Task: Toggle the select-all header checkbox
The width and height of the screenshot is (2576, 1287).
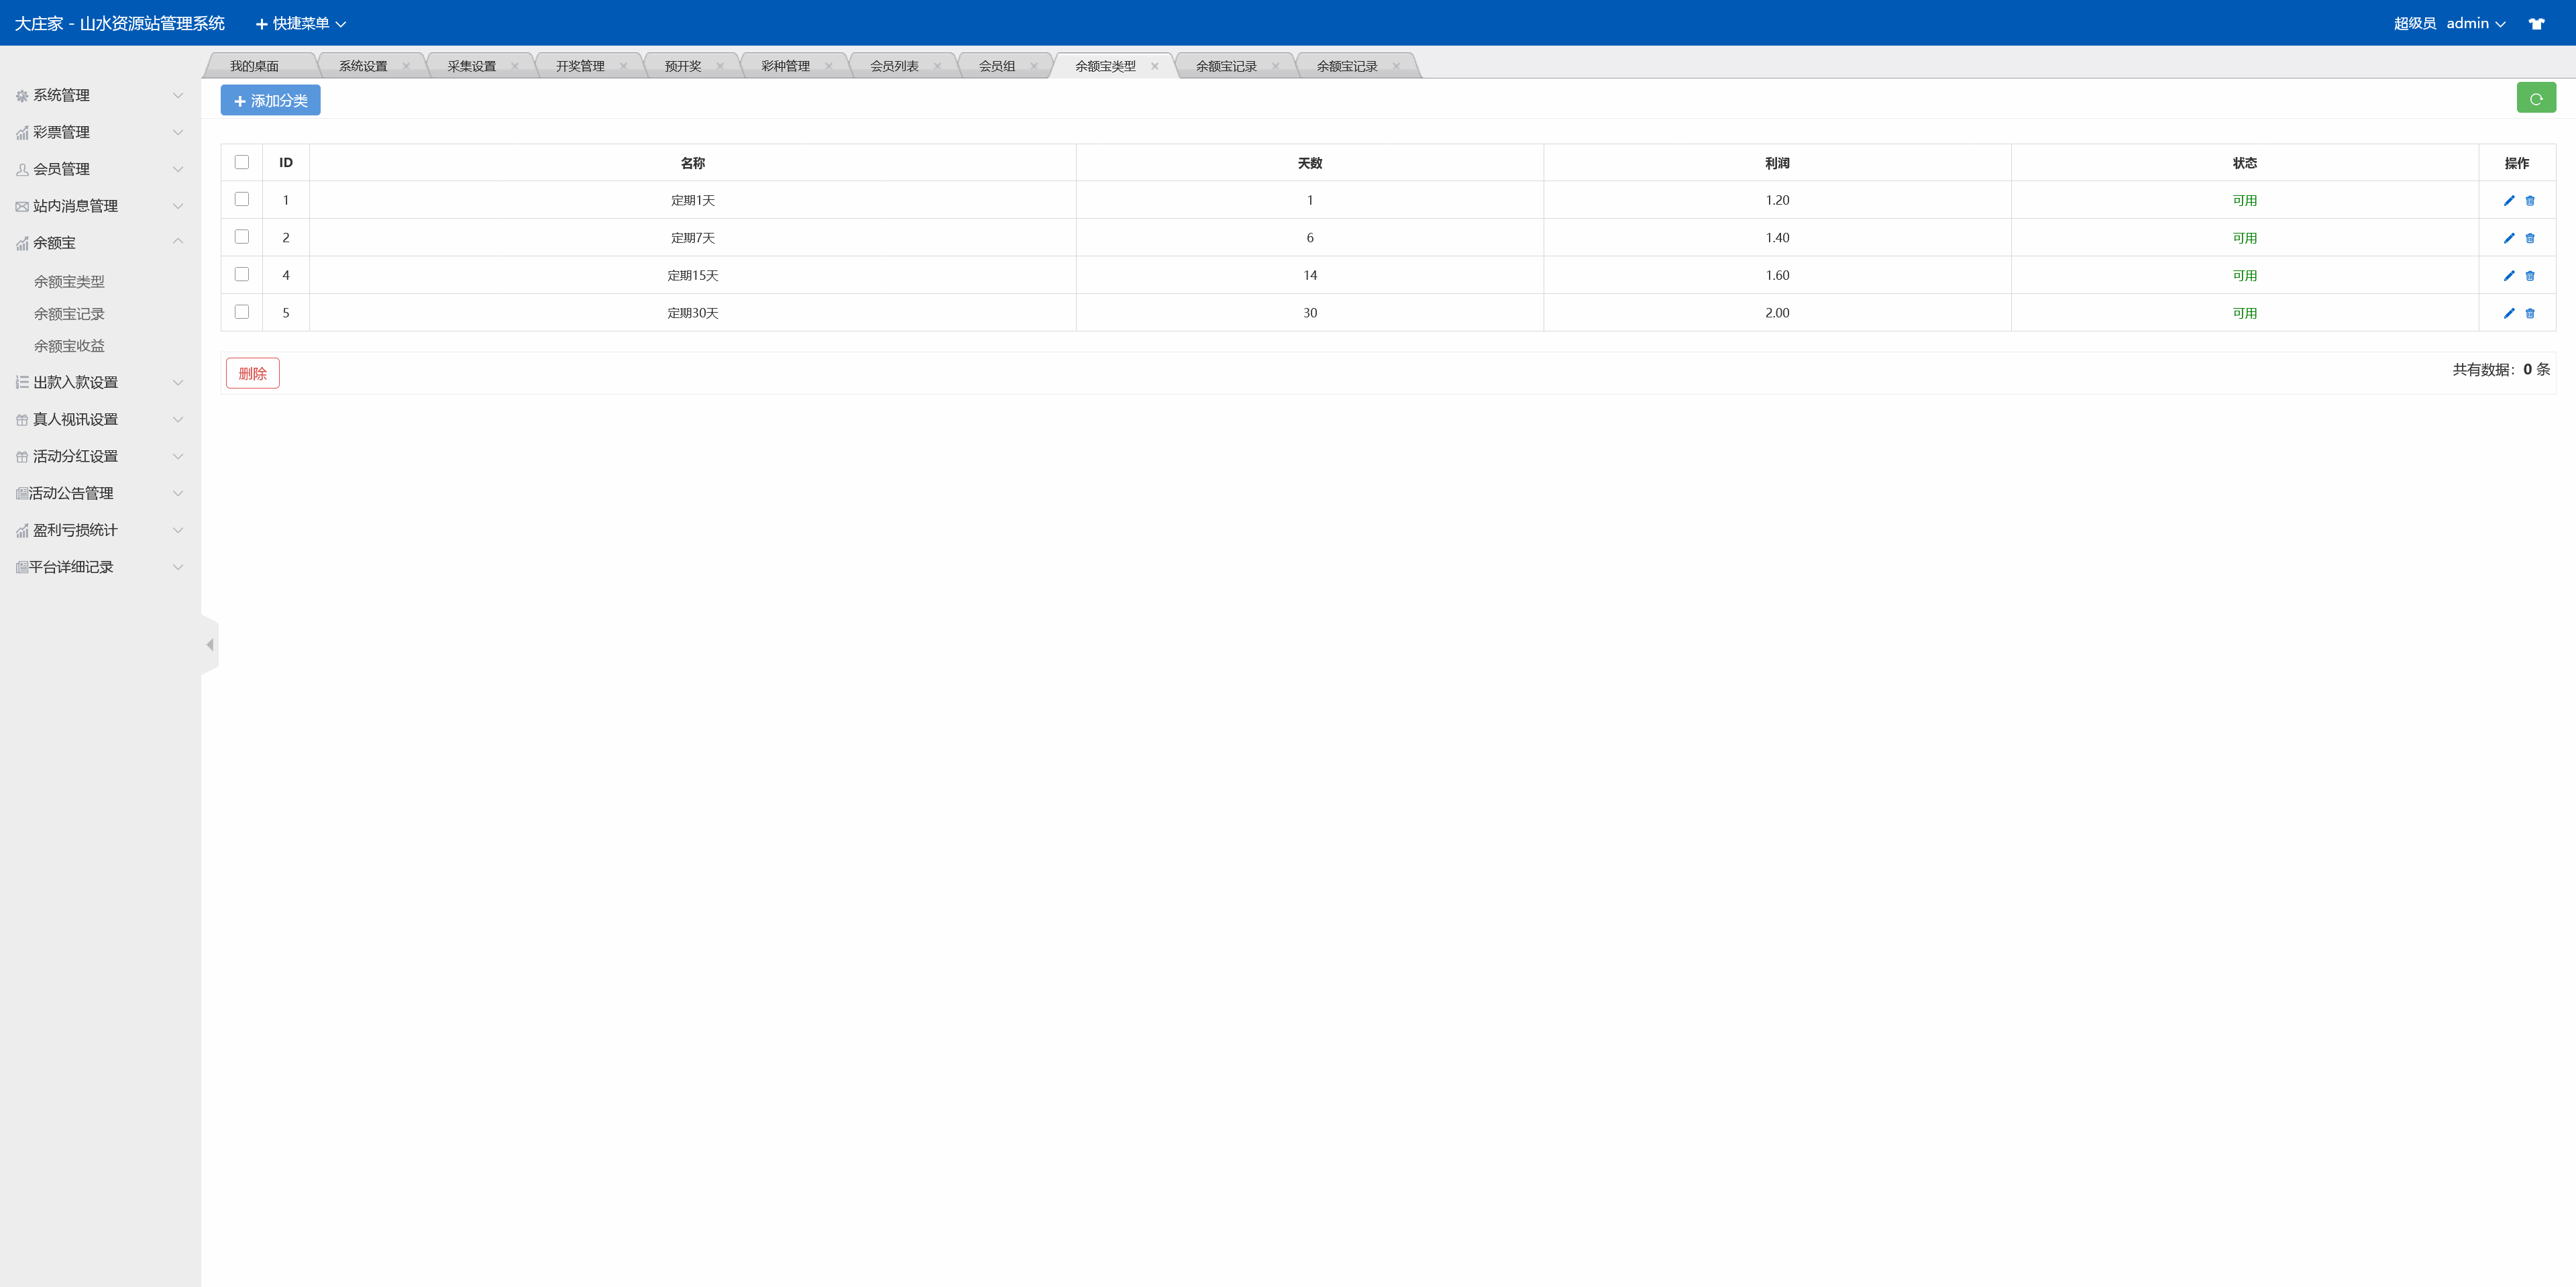Action: pyautogui.click(x=242, y=162)
